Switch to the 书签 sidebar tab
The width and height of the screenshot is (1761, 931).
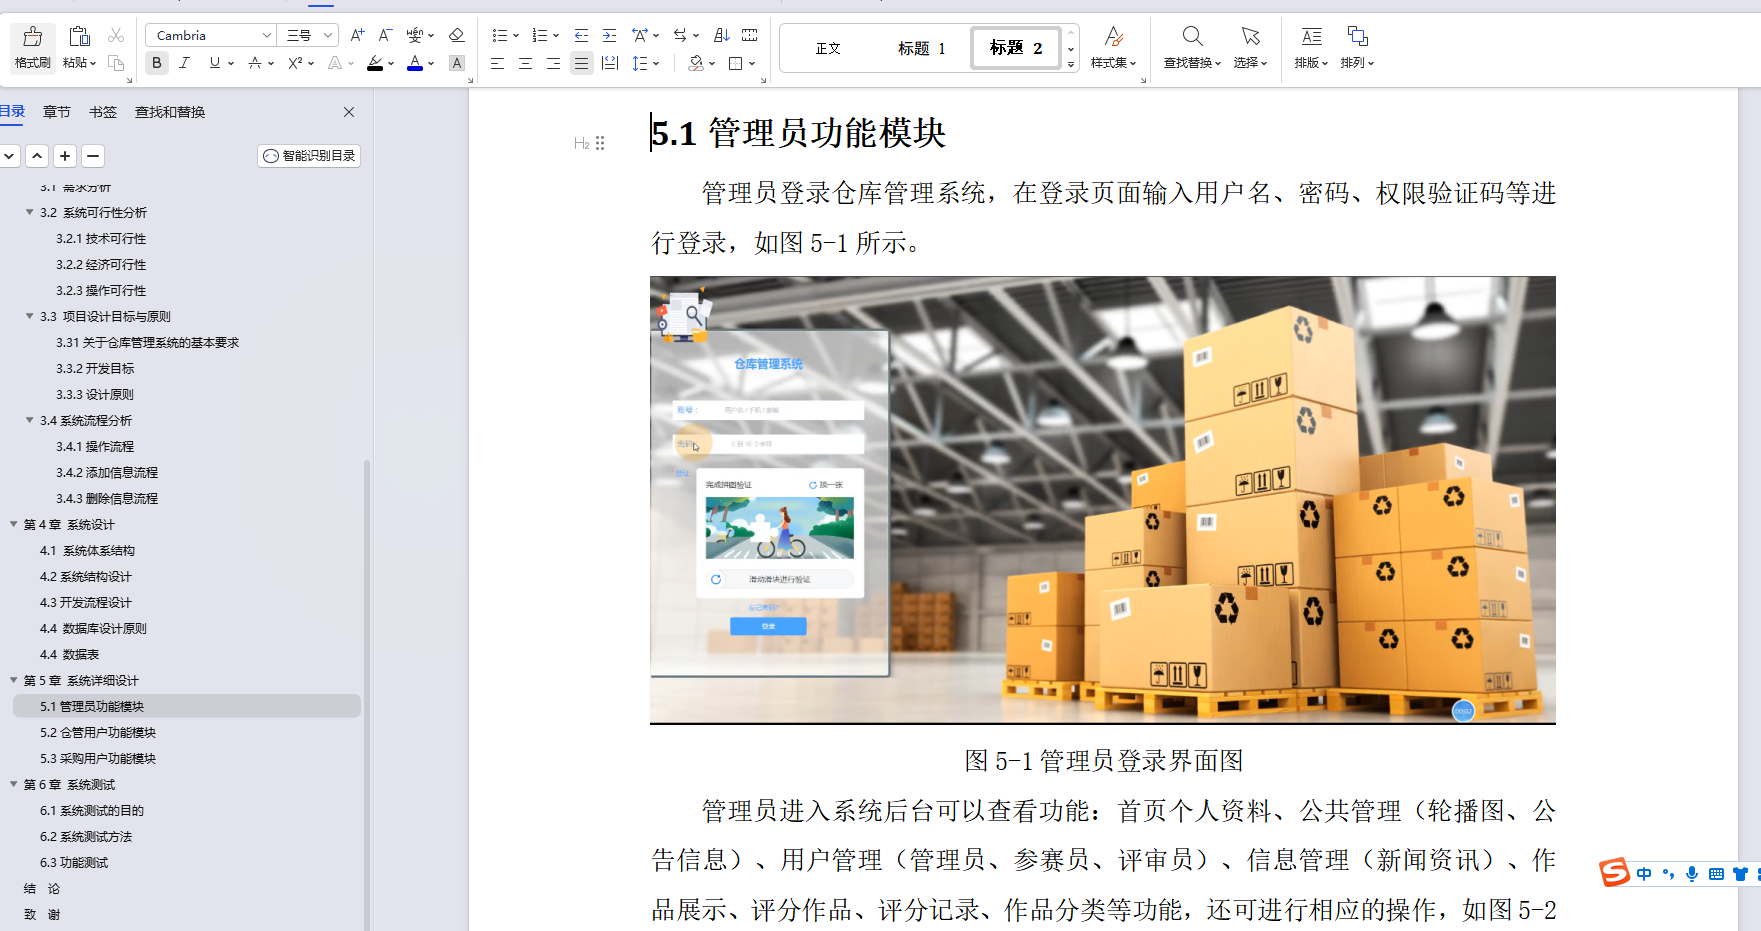[x=102, y=111]
